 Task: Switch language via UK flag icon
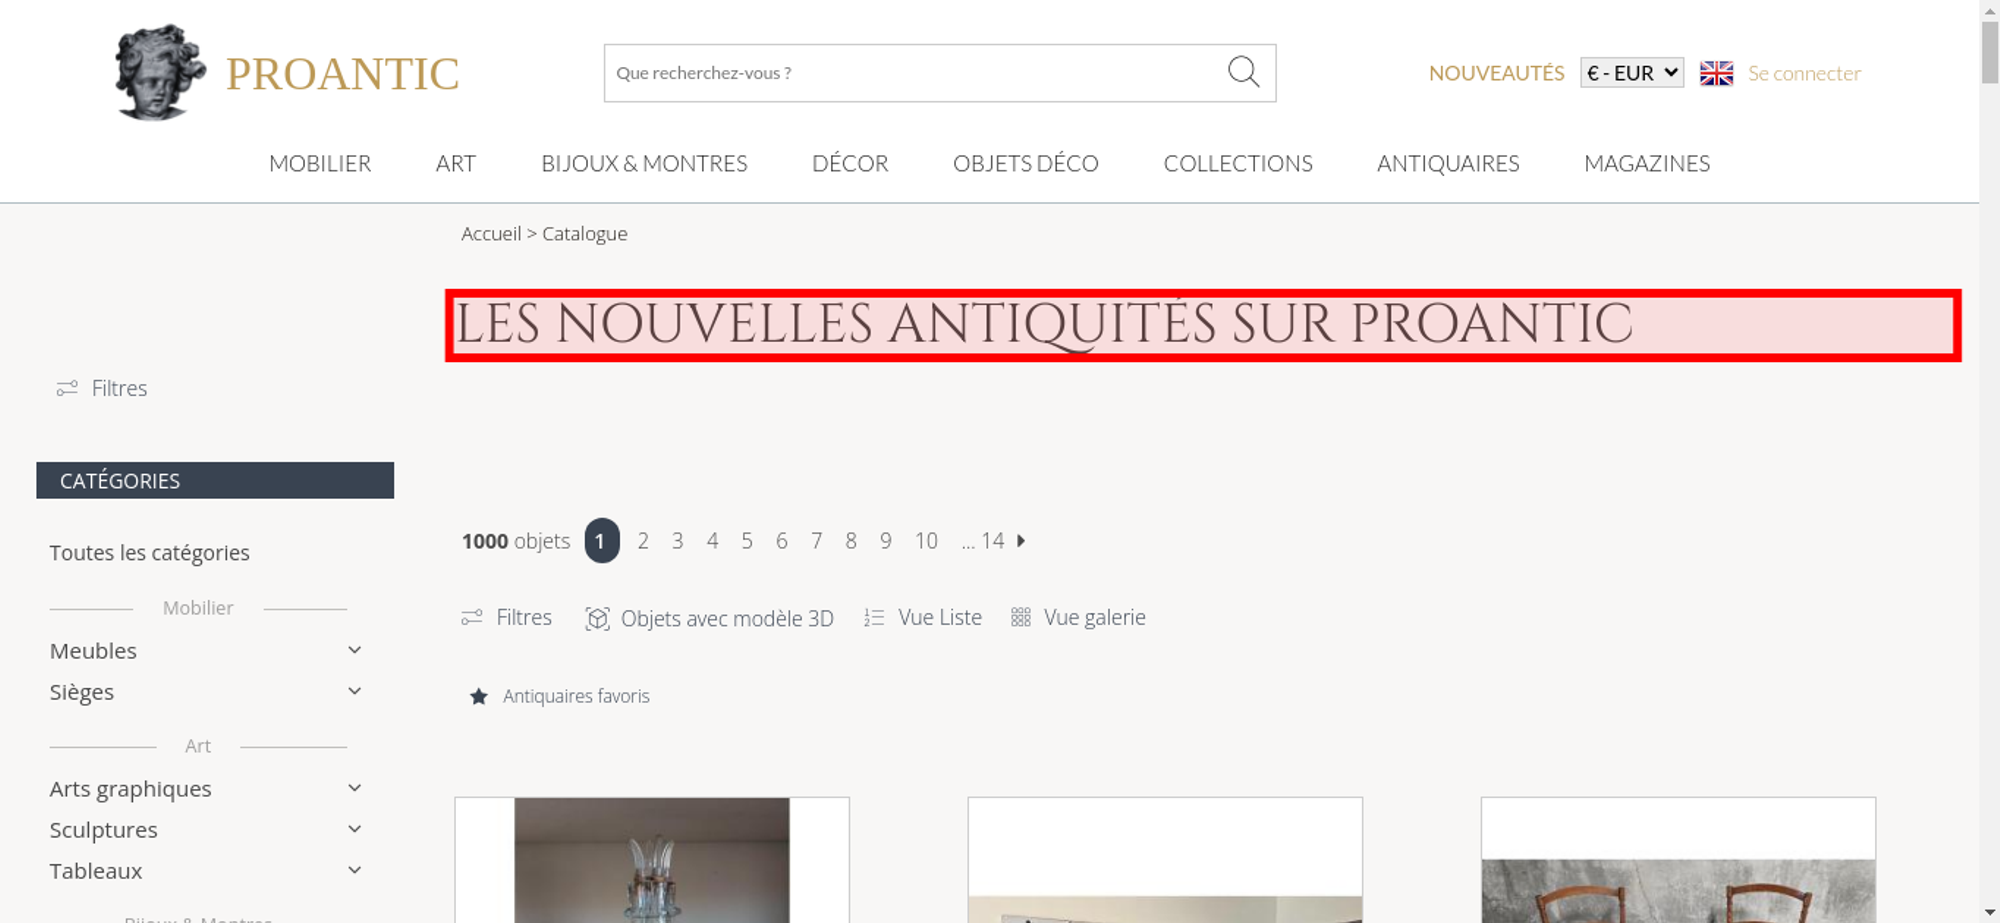click(x=1716, y=73)
